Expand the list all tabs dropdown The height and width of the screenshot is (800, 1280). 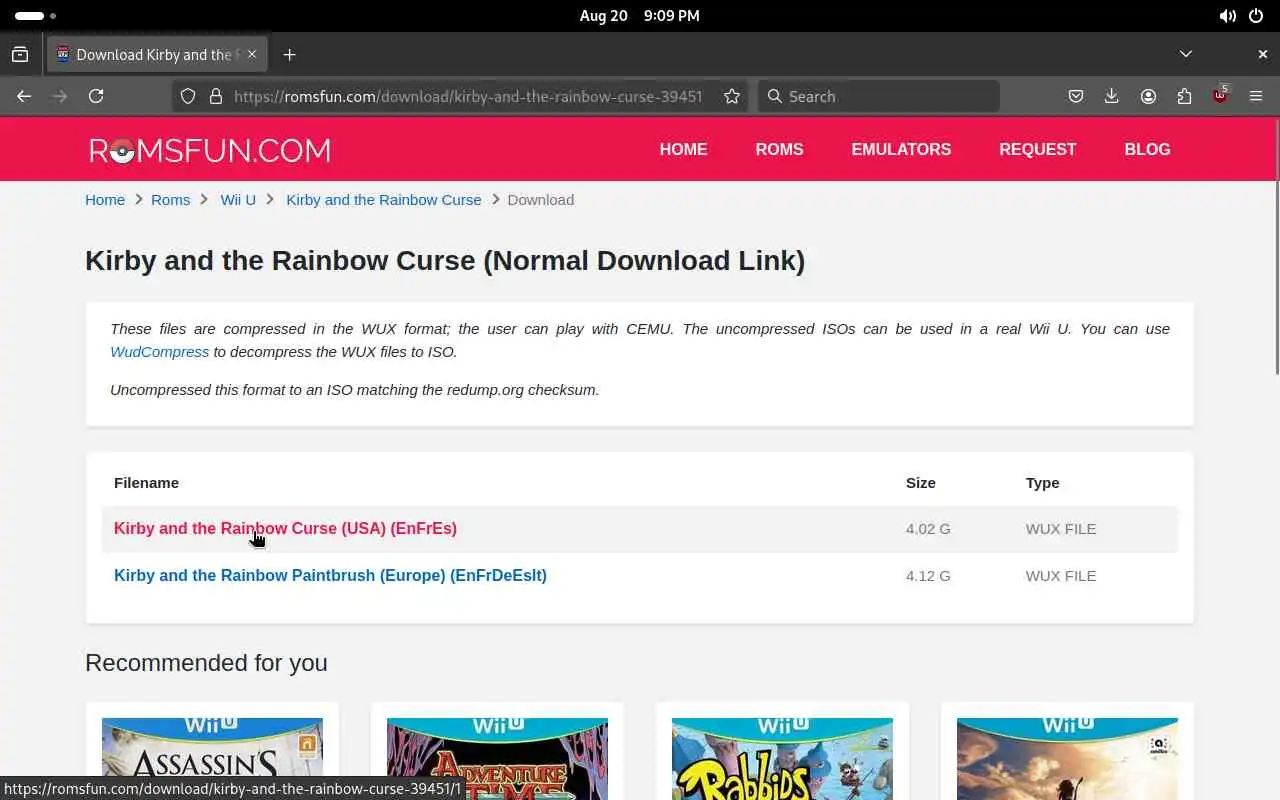pos(1185,54)
